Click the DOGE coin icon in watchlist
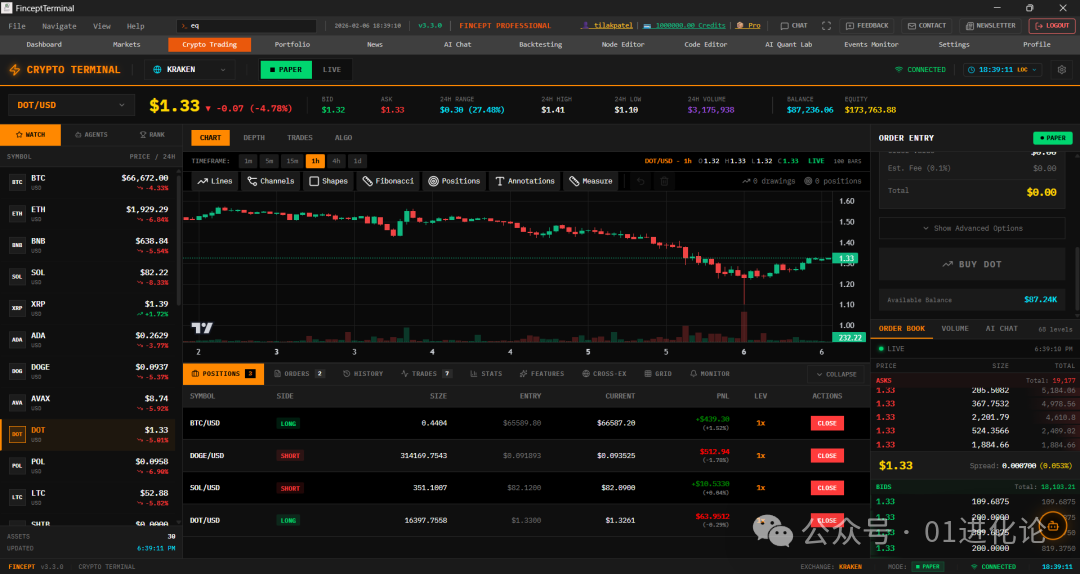 click(17, 371)
